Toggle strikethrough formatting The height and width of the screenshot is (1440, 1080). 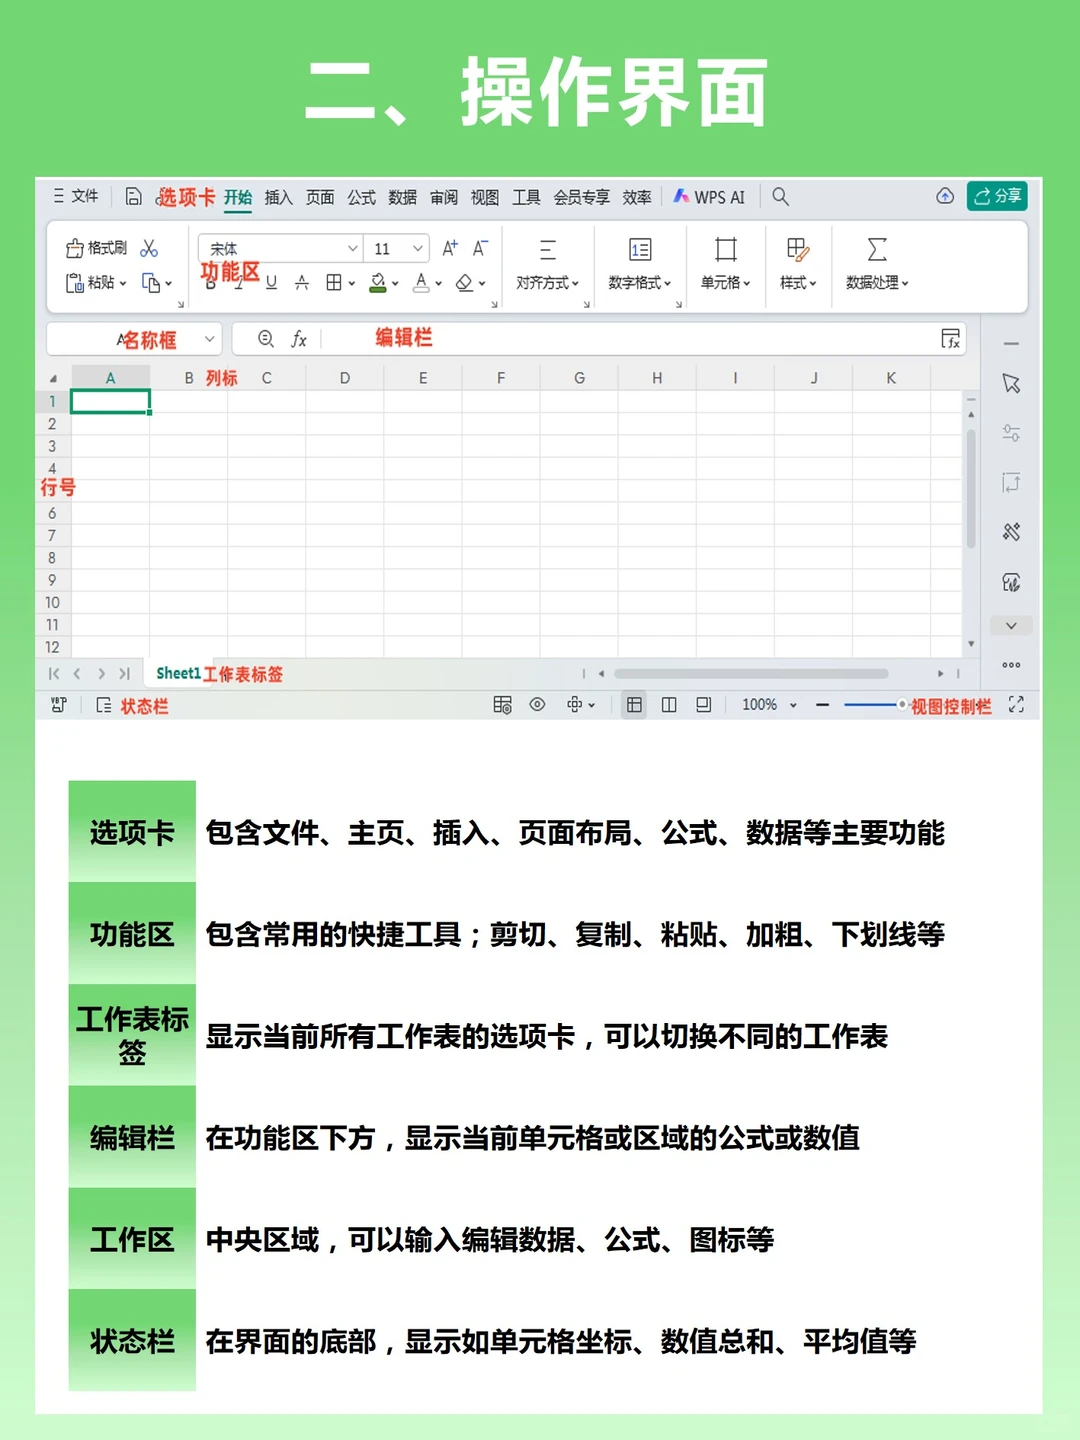[302, 283]
